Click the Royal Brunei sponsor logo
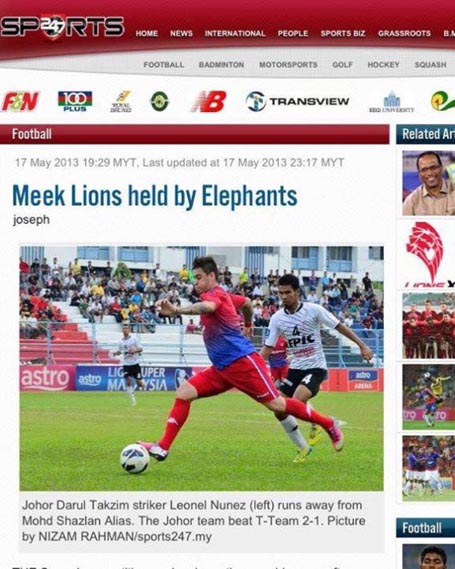The width and height of the screenshot is (455, 569). pyautogui.click(x=121, y=101)
